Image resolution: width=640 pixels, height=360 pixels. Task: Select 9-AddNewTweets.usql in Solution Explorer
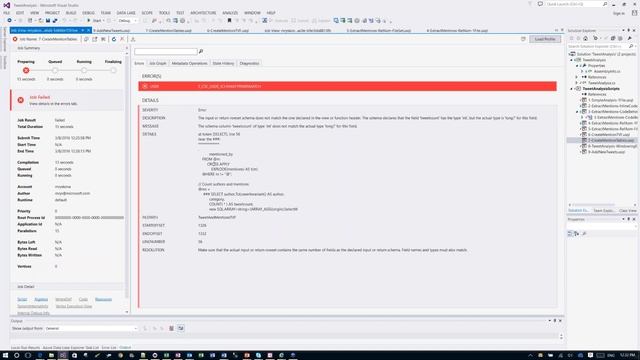pos(607,152)
